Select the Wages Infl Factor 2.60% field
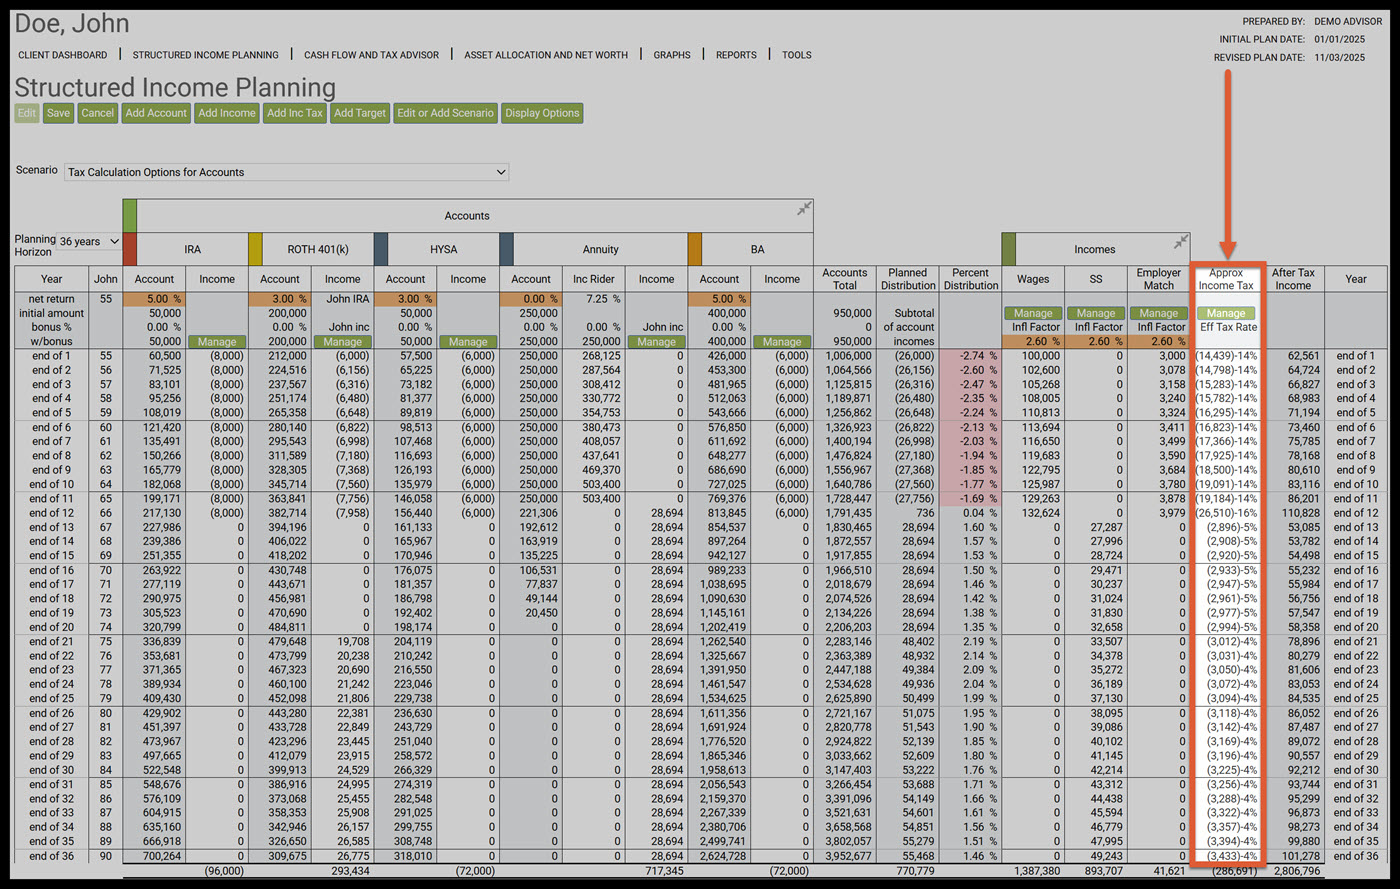This screenshot has width=1400, height=889. (x=1033, y=342)
